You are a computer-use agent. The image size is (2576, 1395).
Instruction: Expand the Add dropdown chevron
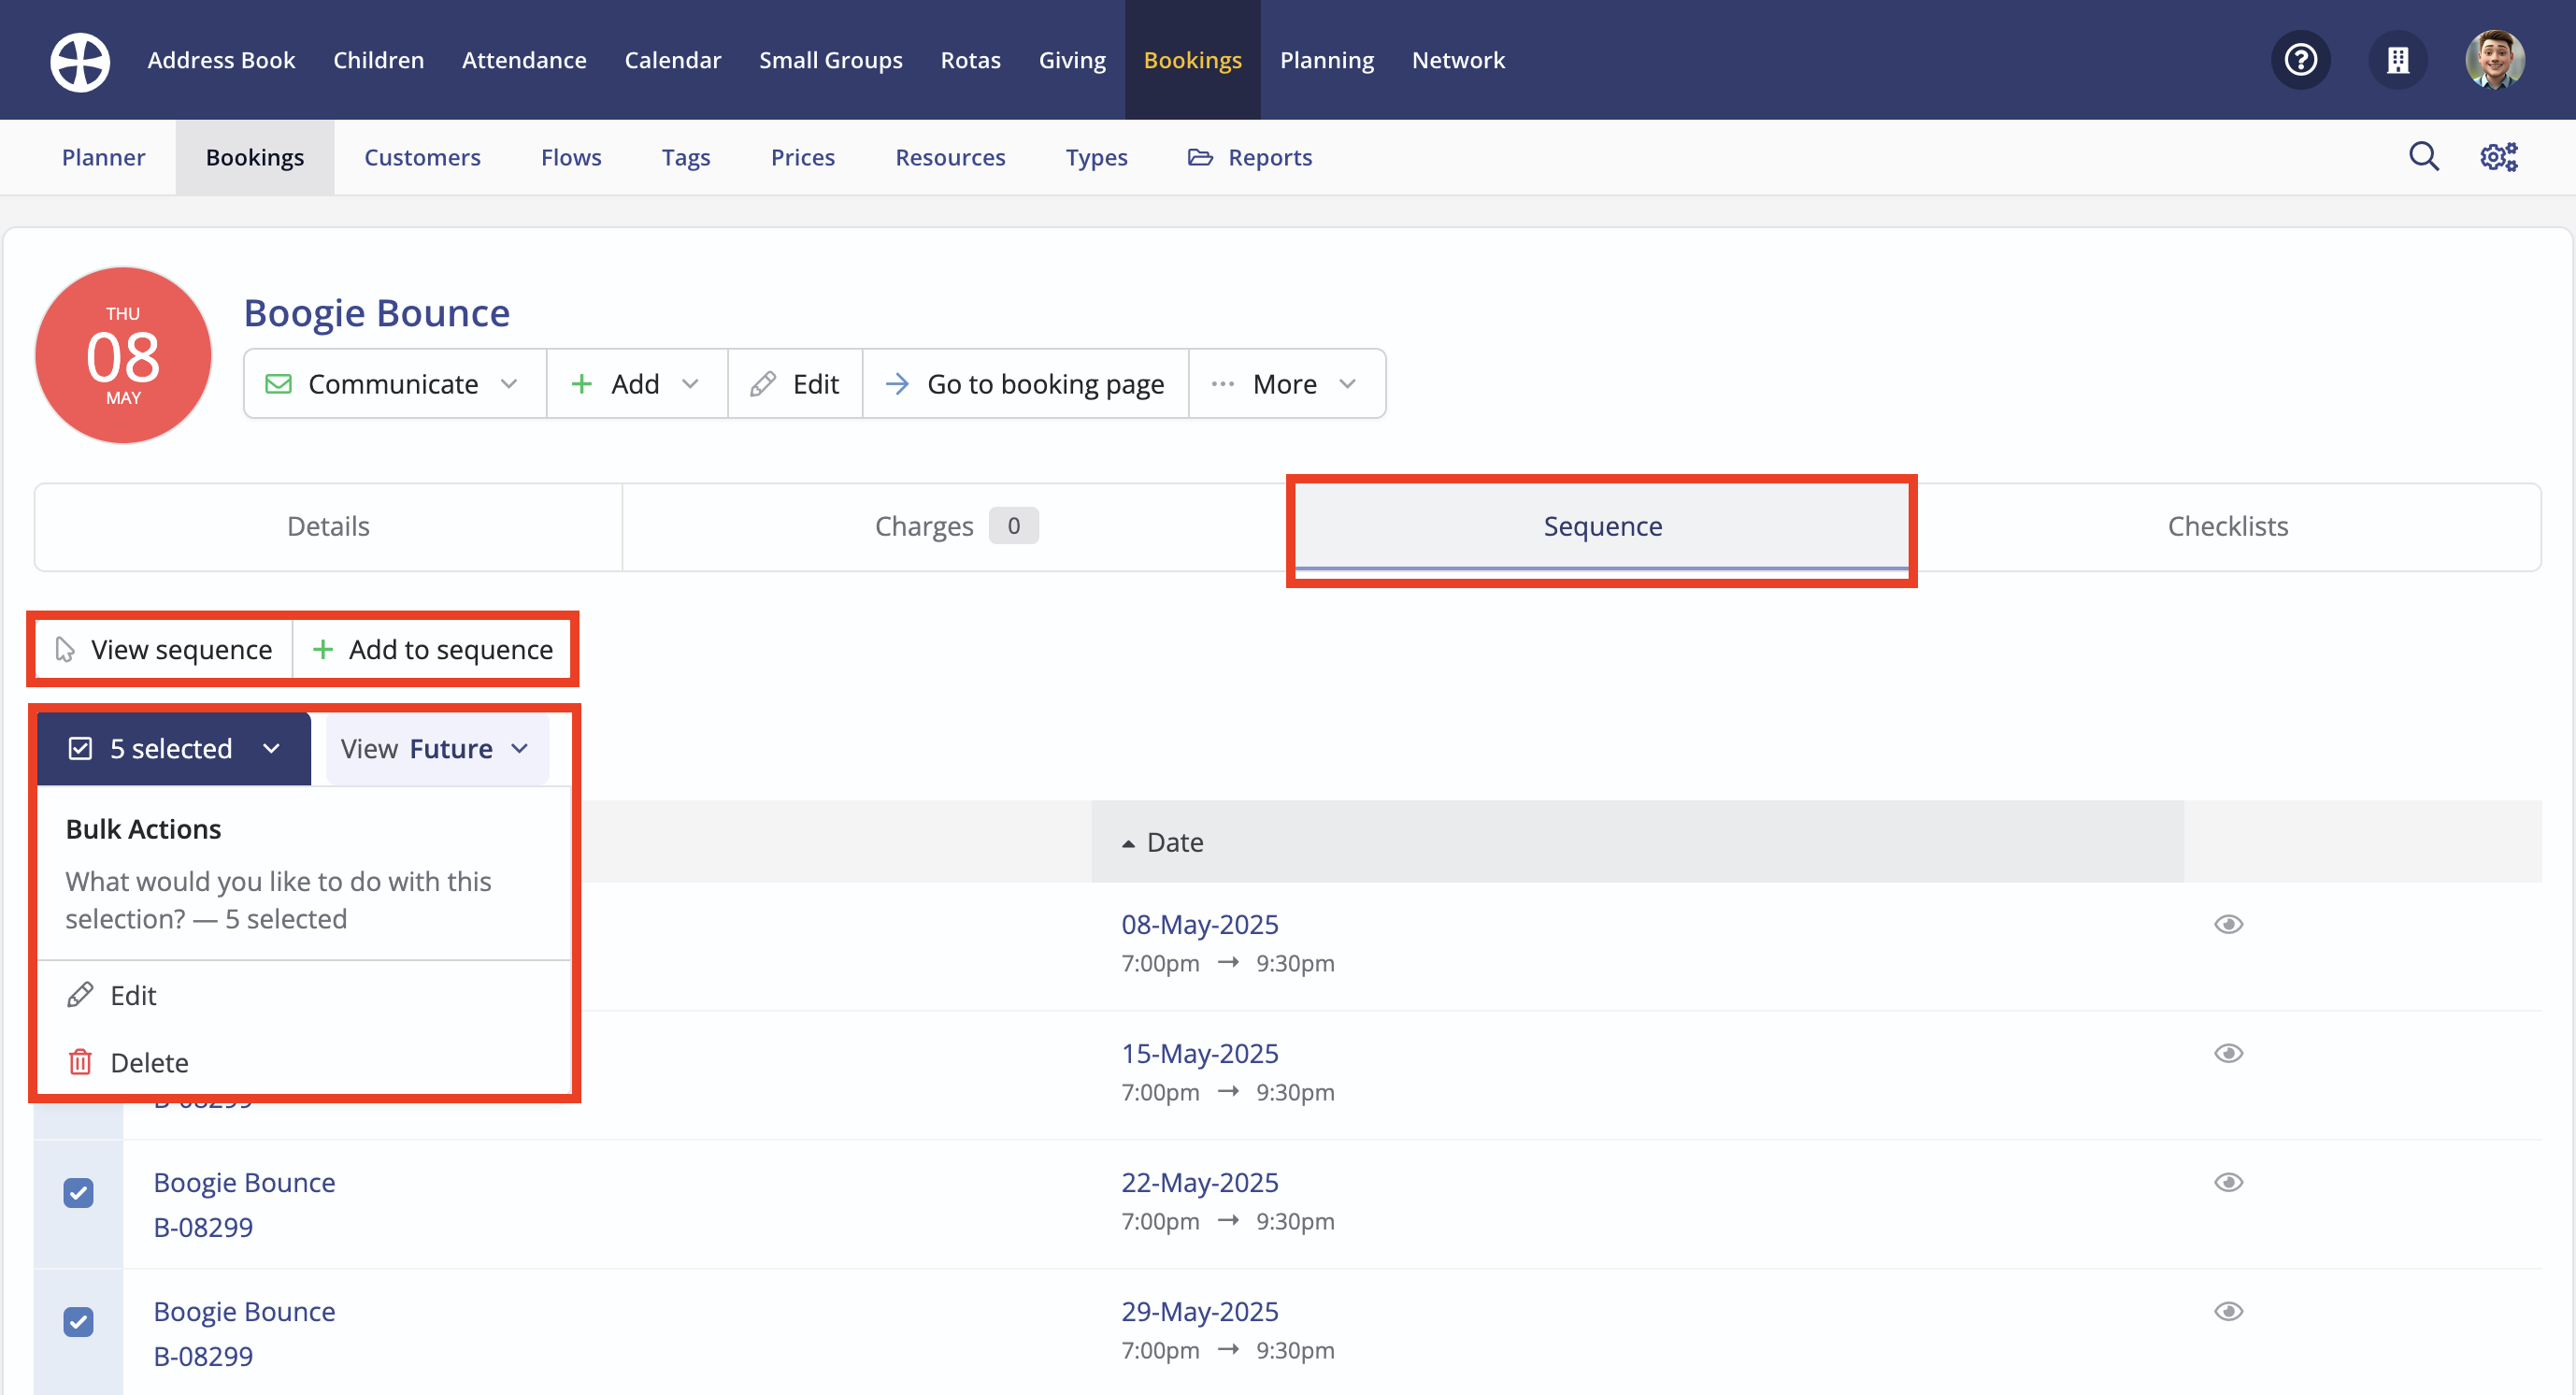(x=690, y=384)
